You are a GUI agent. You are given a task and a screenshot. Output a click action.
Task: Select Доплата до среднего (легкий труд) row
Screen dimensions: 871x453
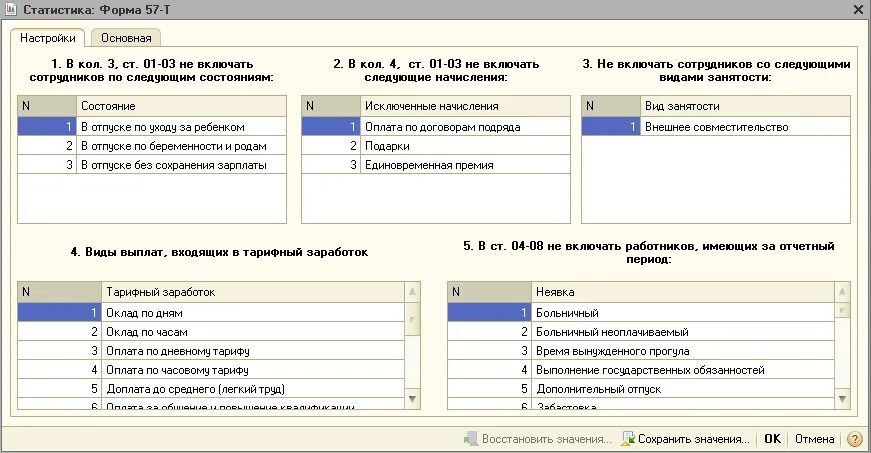pyautogui.click(x=211, y=388)
